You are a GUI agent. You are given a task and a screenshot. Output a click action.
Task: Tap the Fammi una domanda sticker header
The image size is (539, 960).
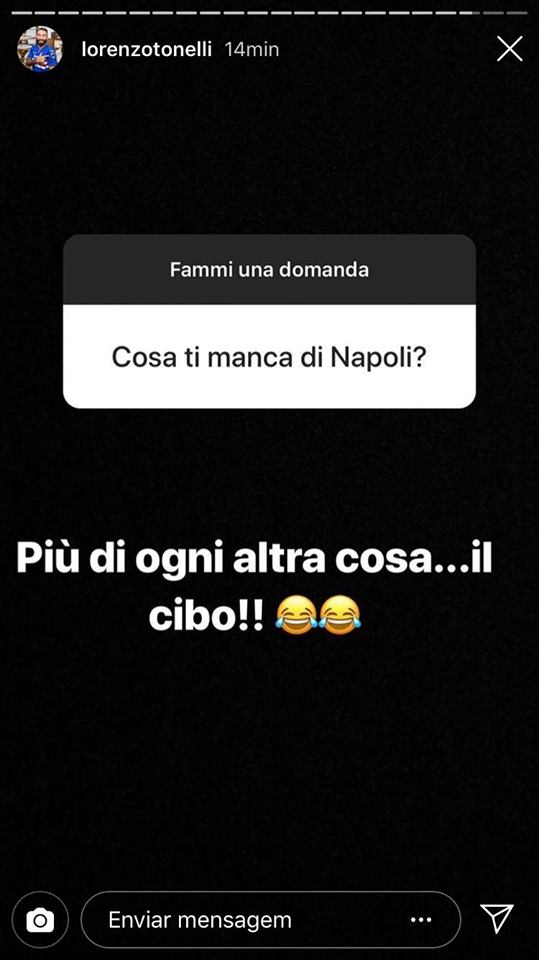point(270,269)
